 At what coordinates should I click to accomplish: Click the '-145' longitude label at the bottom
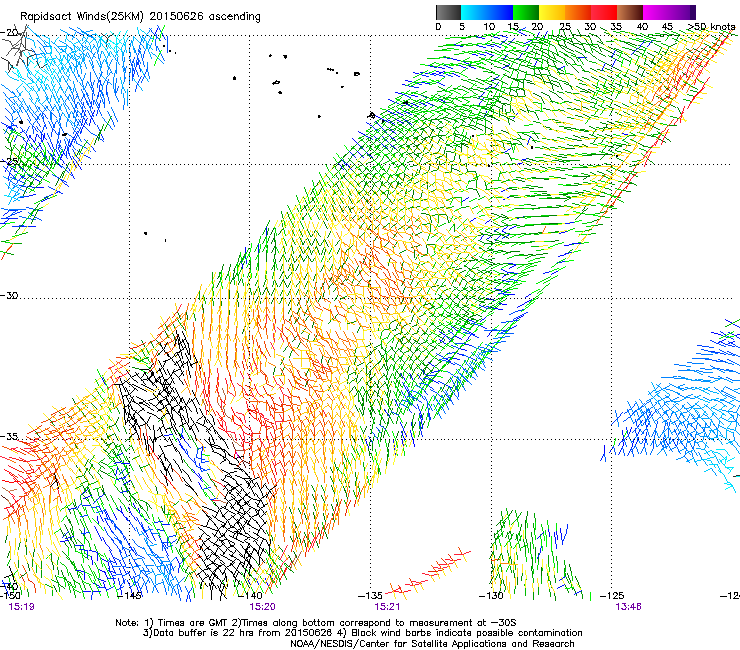(x=129, y=595)
